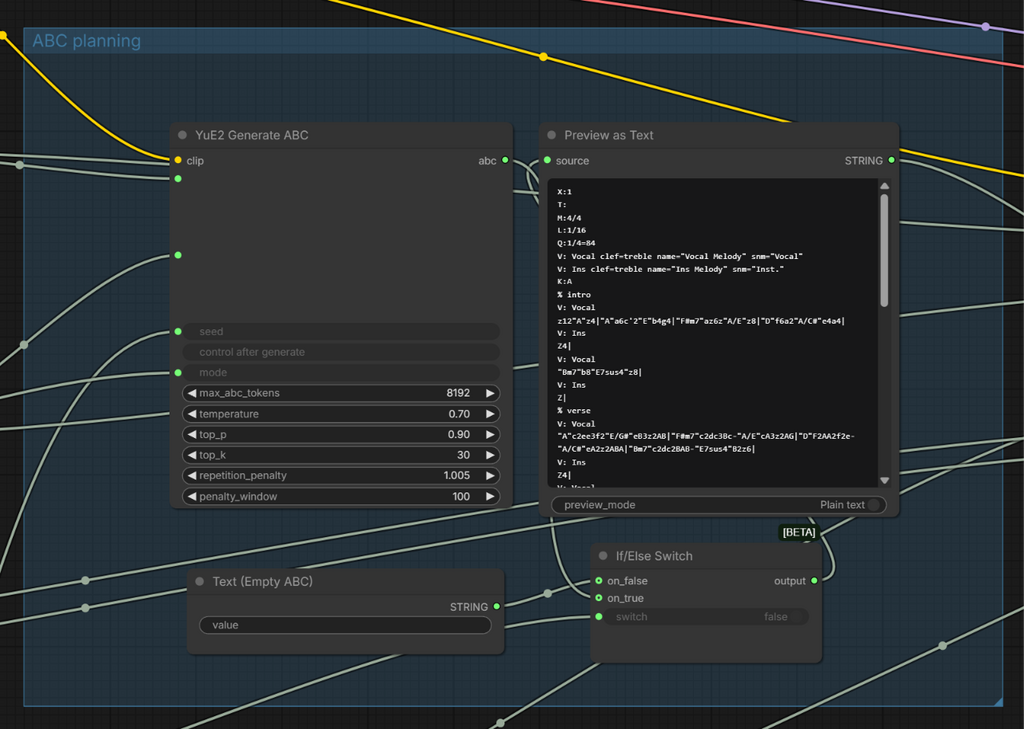The height and width of the screenshot is (729, 1024).
Task: Open the control after generate widget
Action: click(x=341, y=352)
